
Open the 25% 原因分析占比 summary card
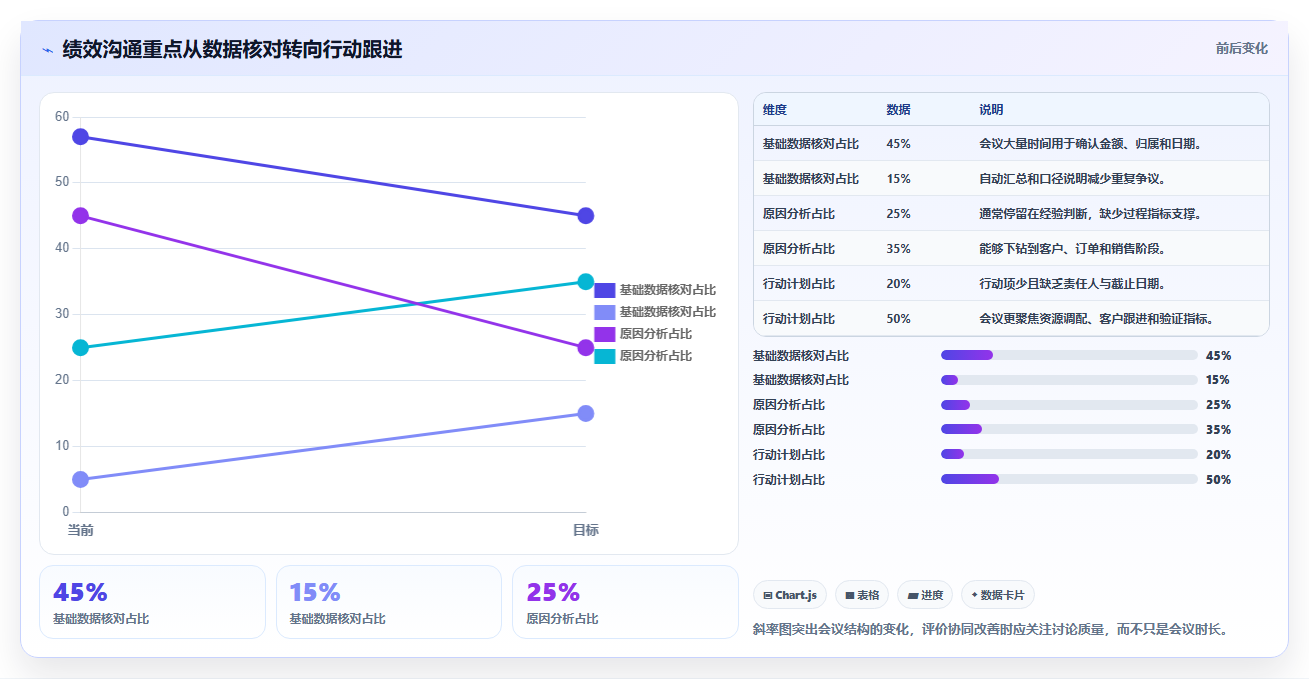[x=625, y=602]
